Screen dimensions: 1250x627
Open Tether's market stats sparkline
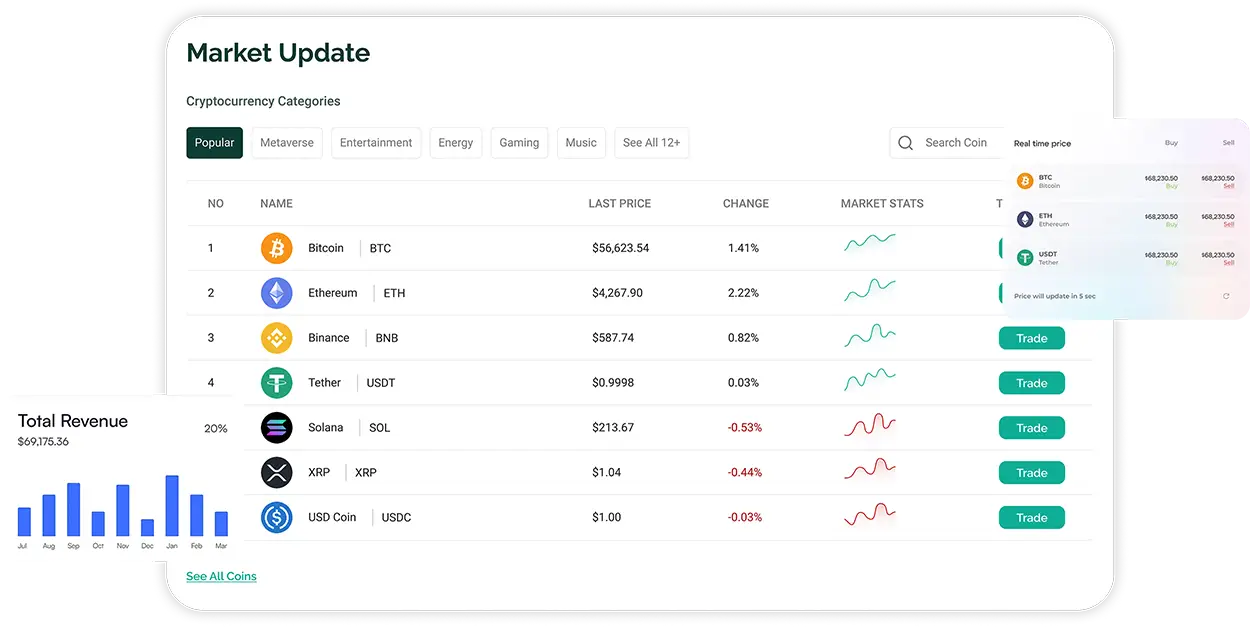(x=870, y=379)
